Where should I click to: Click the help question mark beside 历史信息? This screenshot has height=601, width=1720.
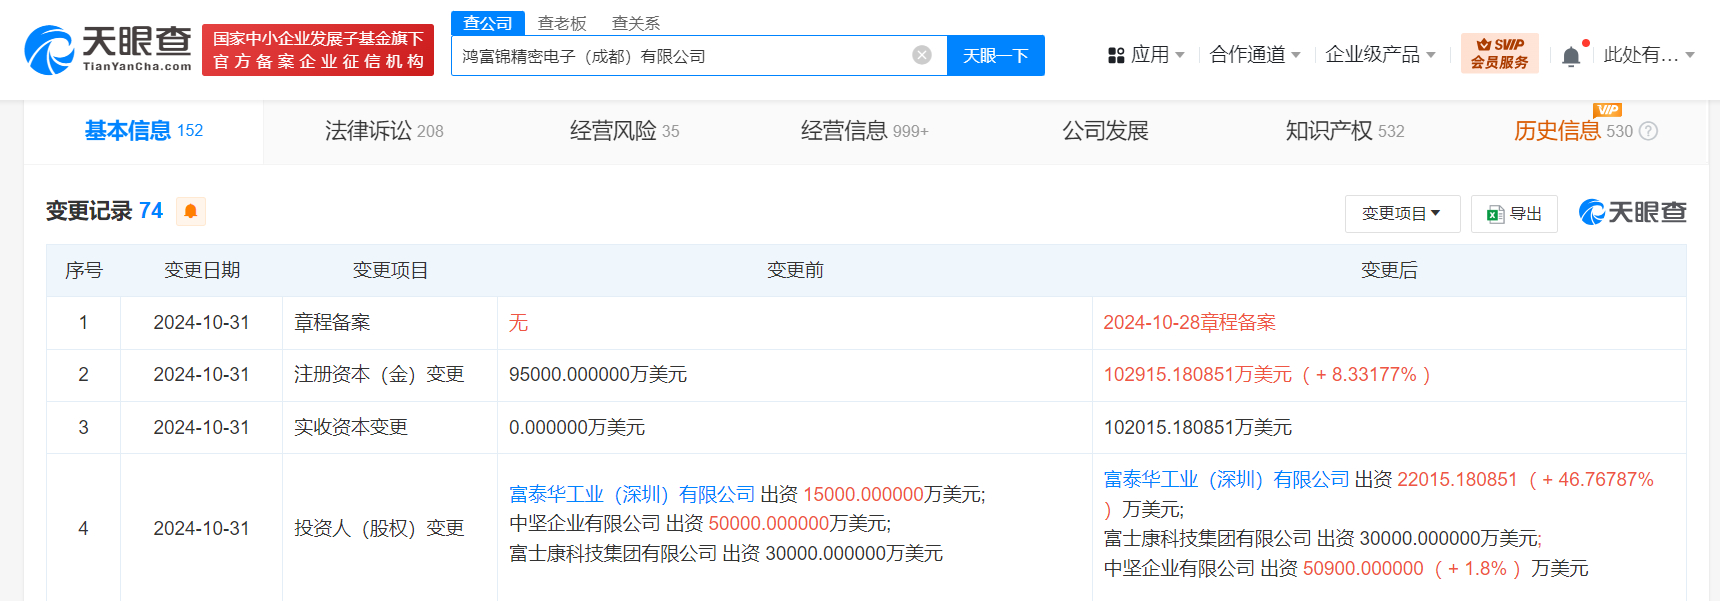(1649, 131)
